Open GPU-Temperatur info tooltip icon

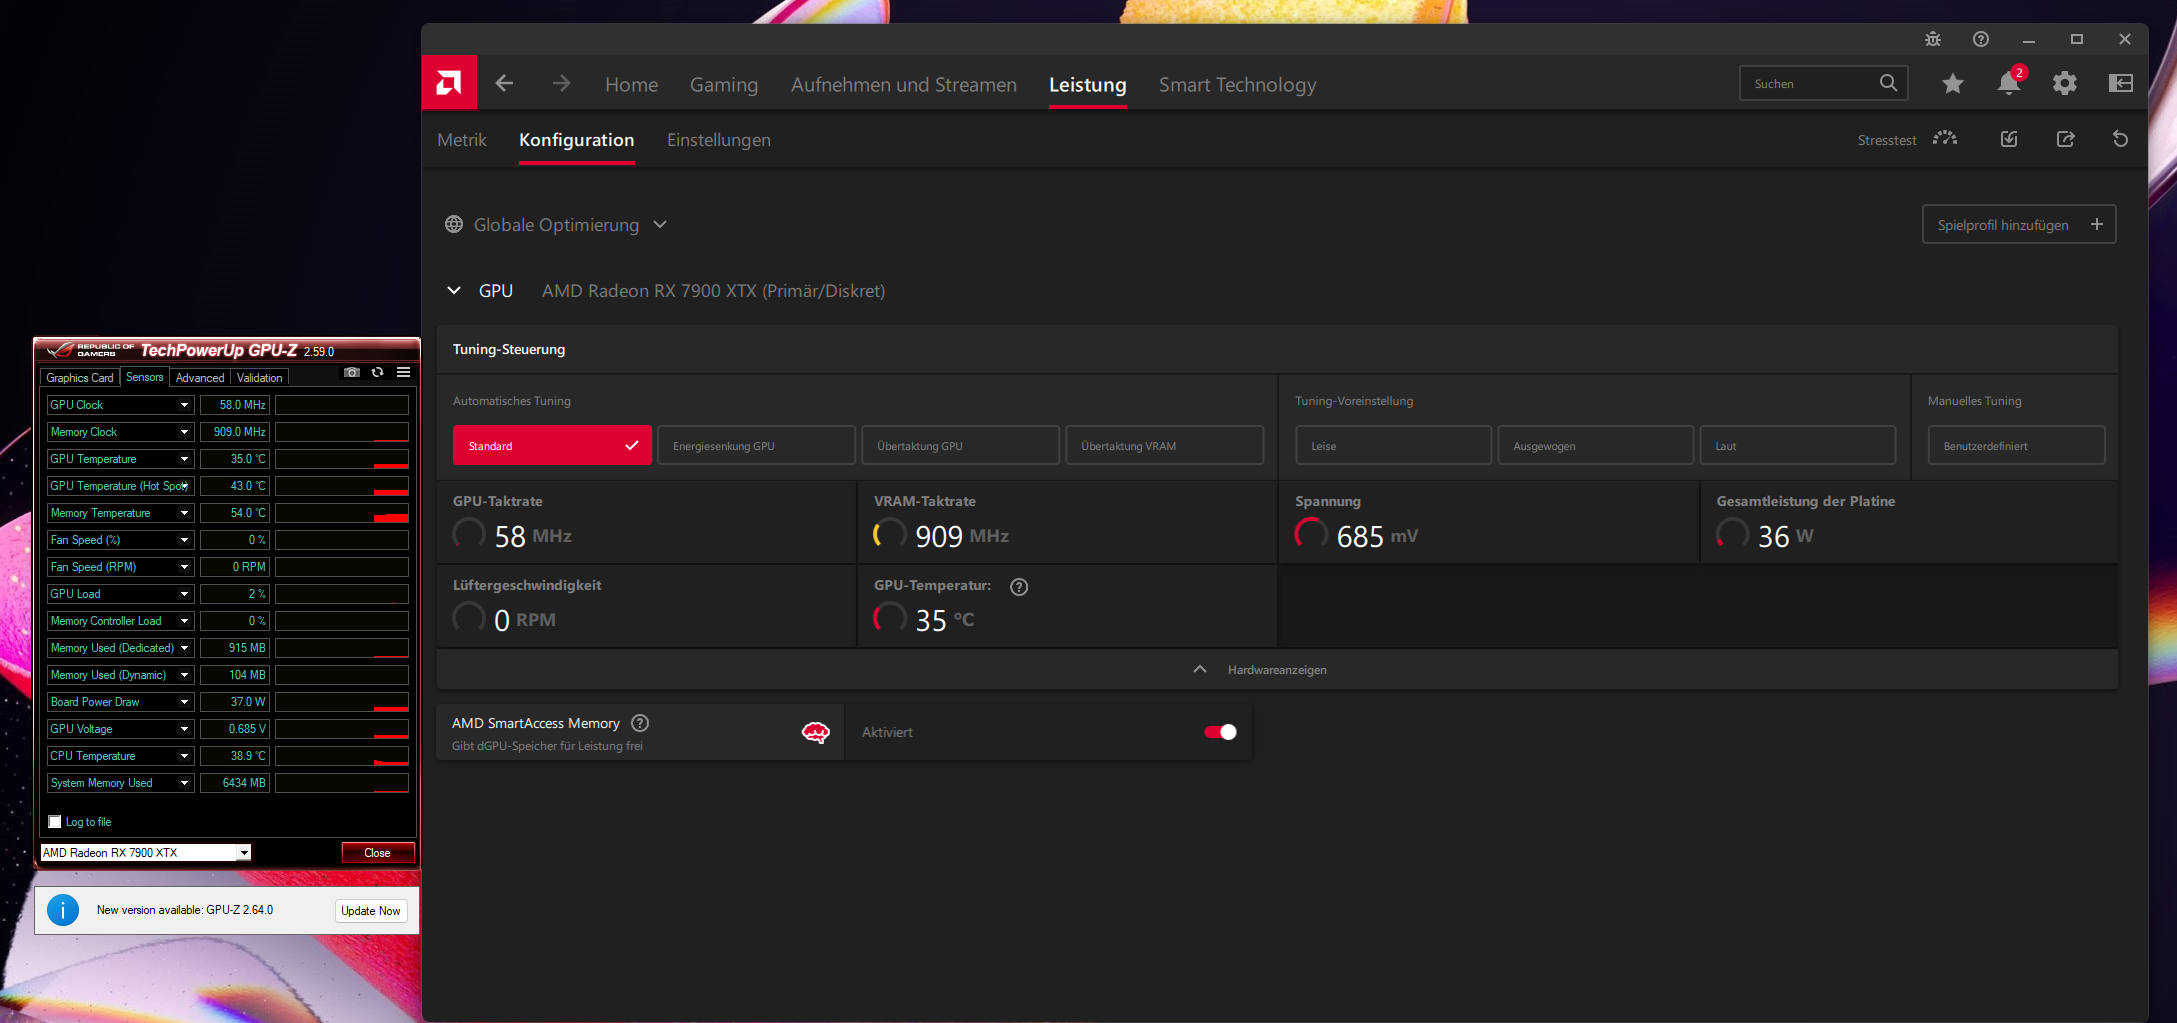pyautogui.click(x=1019, y=587)
